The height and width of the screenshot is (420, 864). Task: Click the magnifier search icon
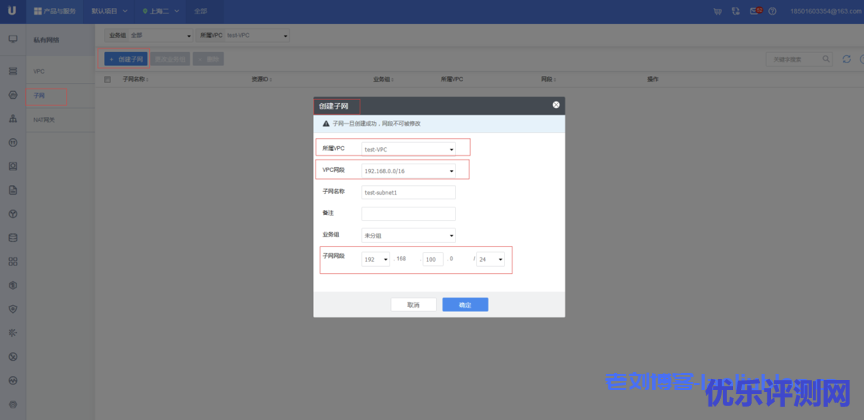point(825,59)
